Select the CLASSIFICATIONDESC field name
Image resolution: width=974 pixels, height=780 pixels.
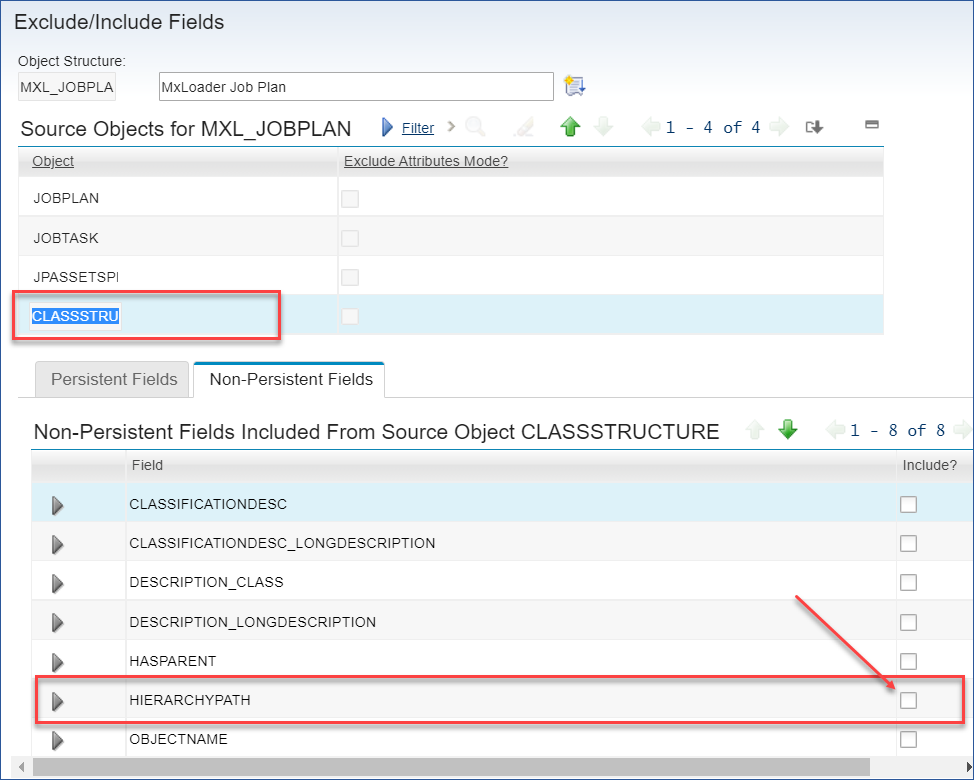208,504
